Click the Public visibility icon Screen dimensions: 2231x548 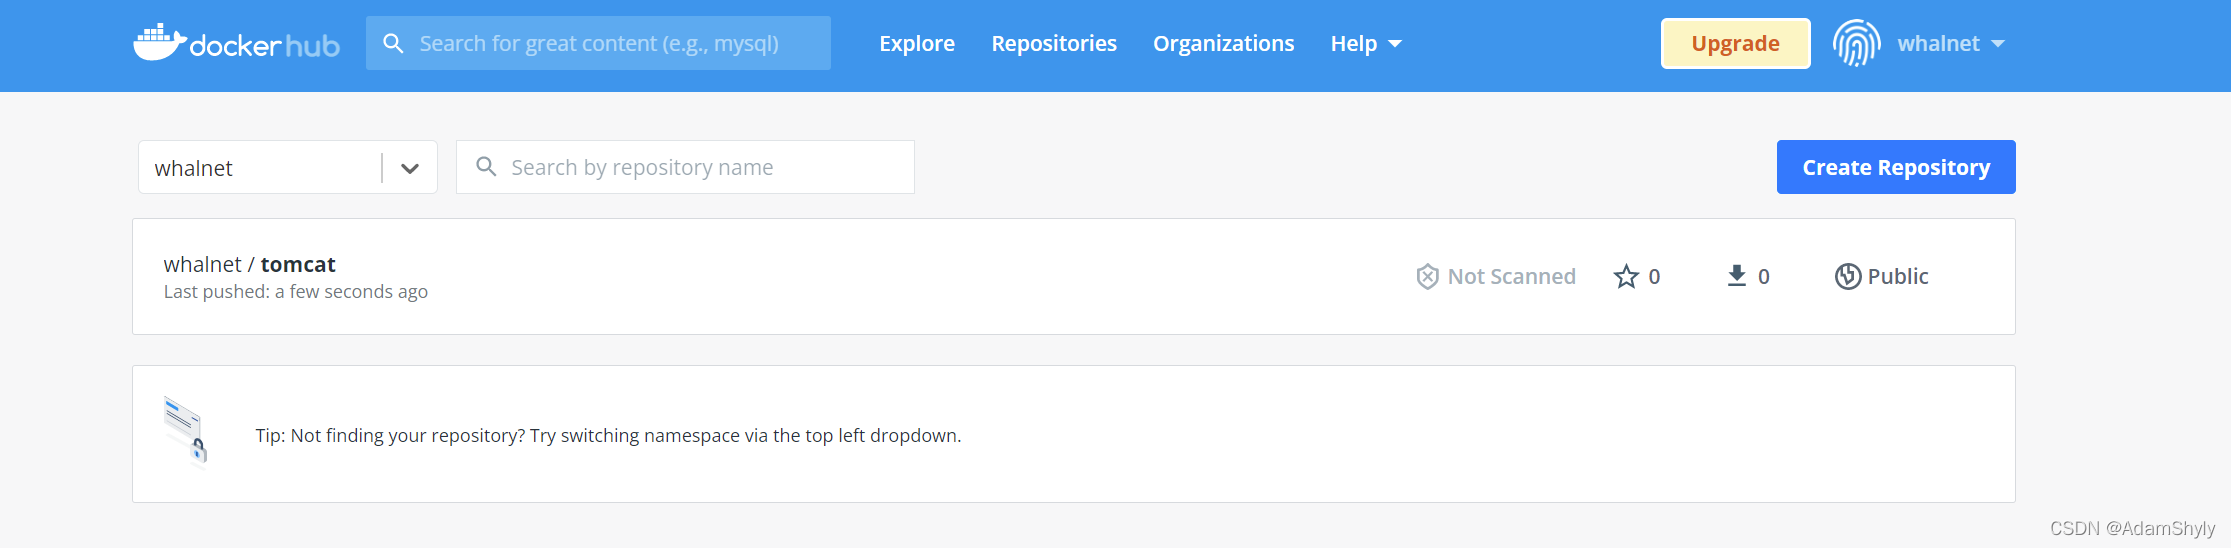(1847, 276)
